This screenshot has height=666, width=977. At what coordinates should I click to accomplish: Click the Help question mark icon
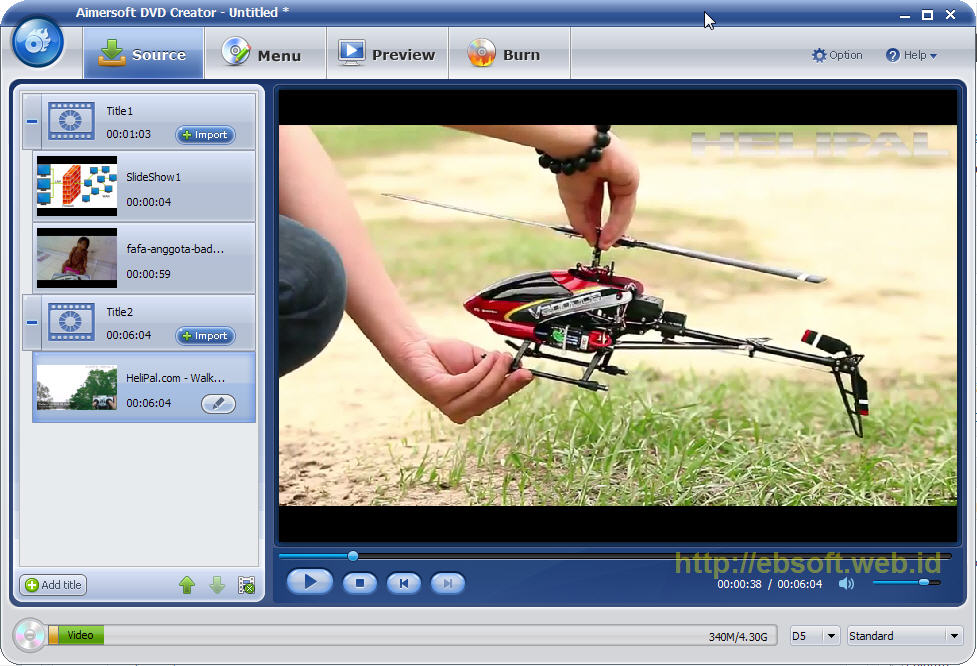click(892, 55)
